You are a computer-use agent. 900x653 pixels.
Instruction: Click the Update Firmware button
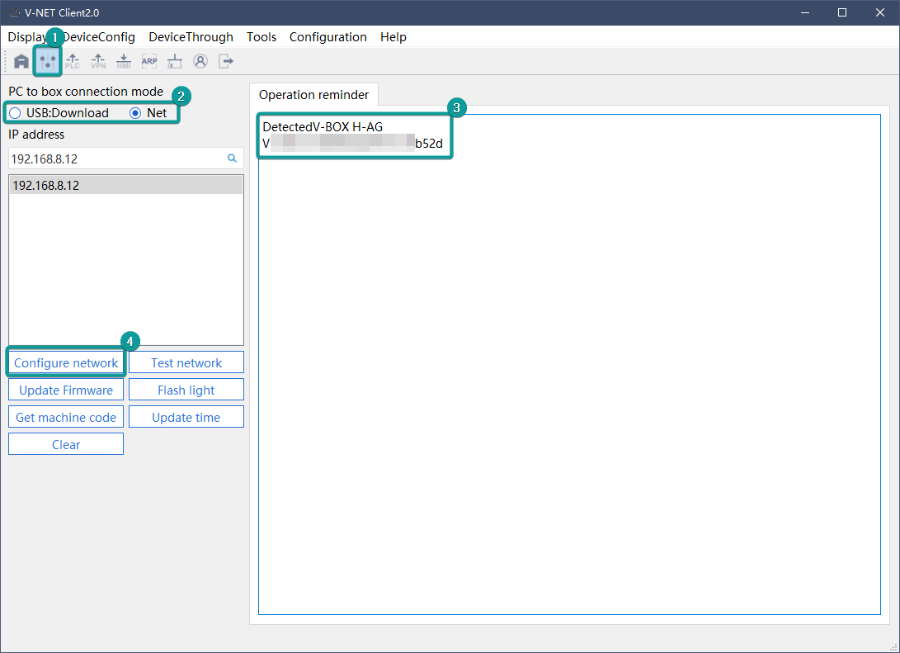pyautogui.click(x=66, y=390)
